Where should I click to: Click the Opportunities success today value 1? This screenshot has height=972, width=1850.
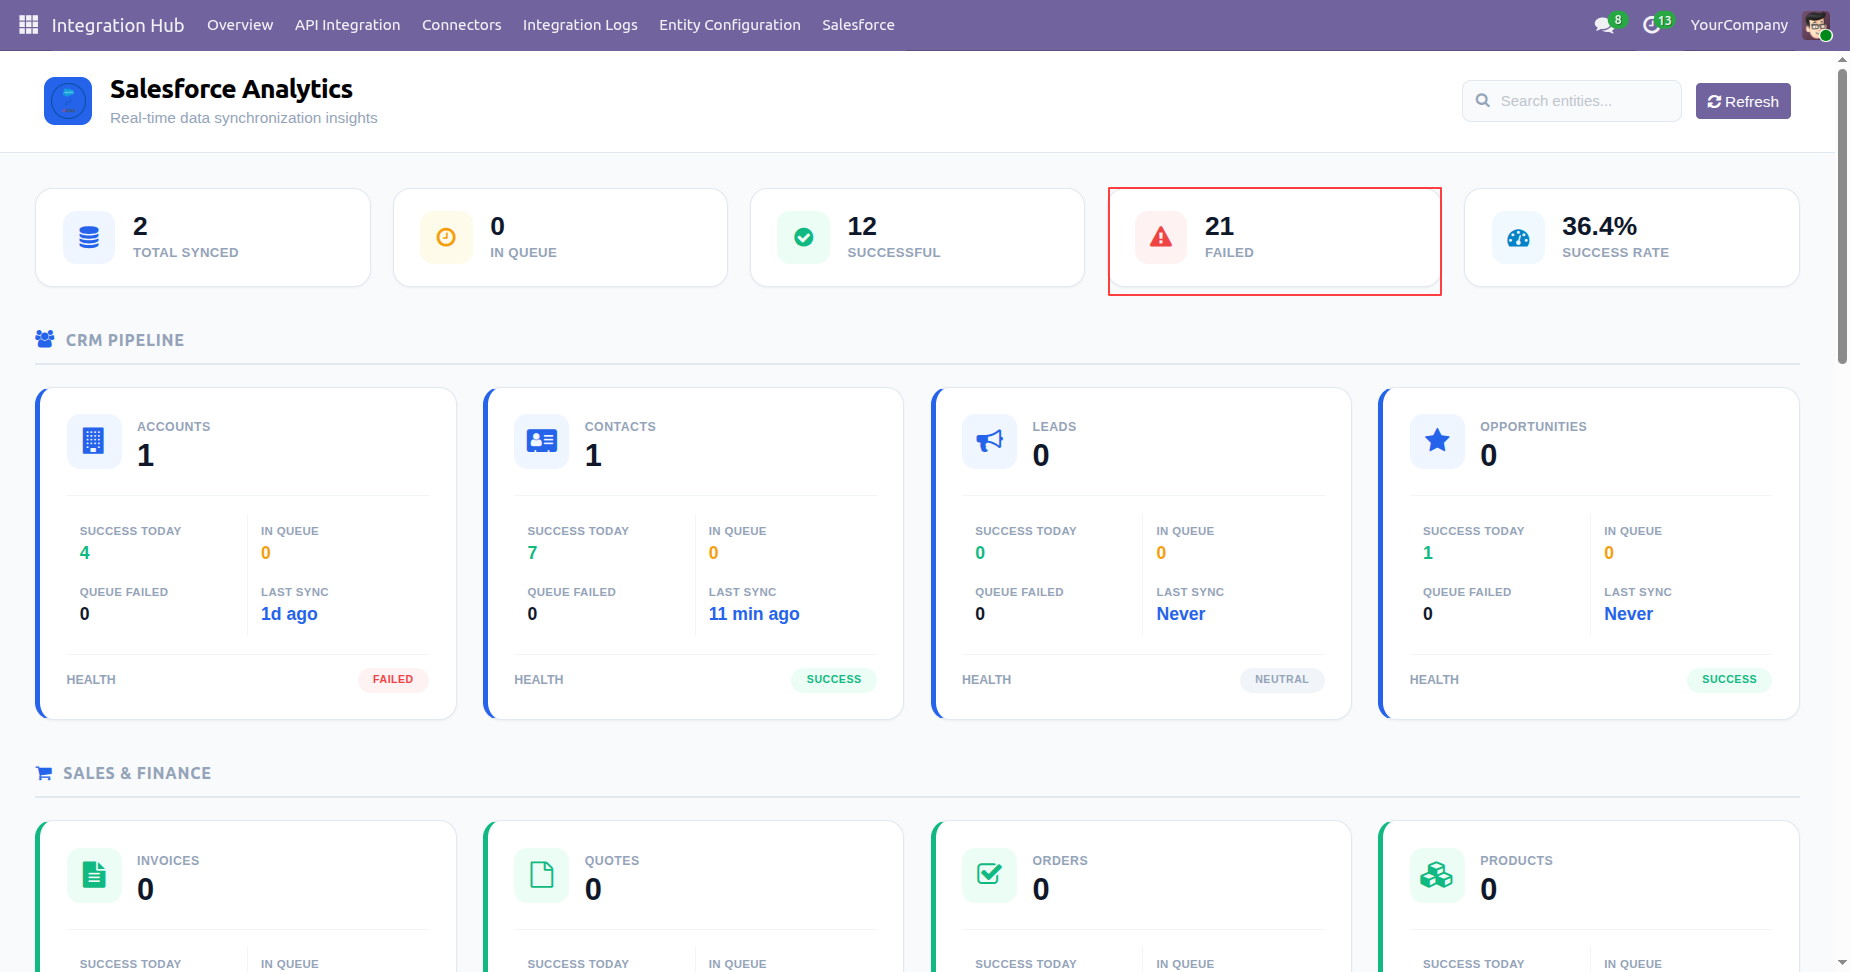1428,553
